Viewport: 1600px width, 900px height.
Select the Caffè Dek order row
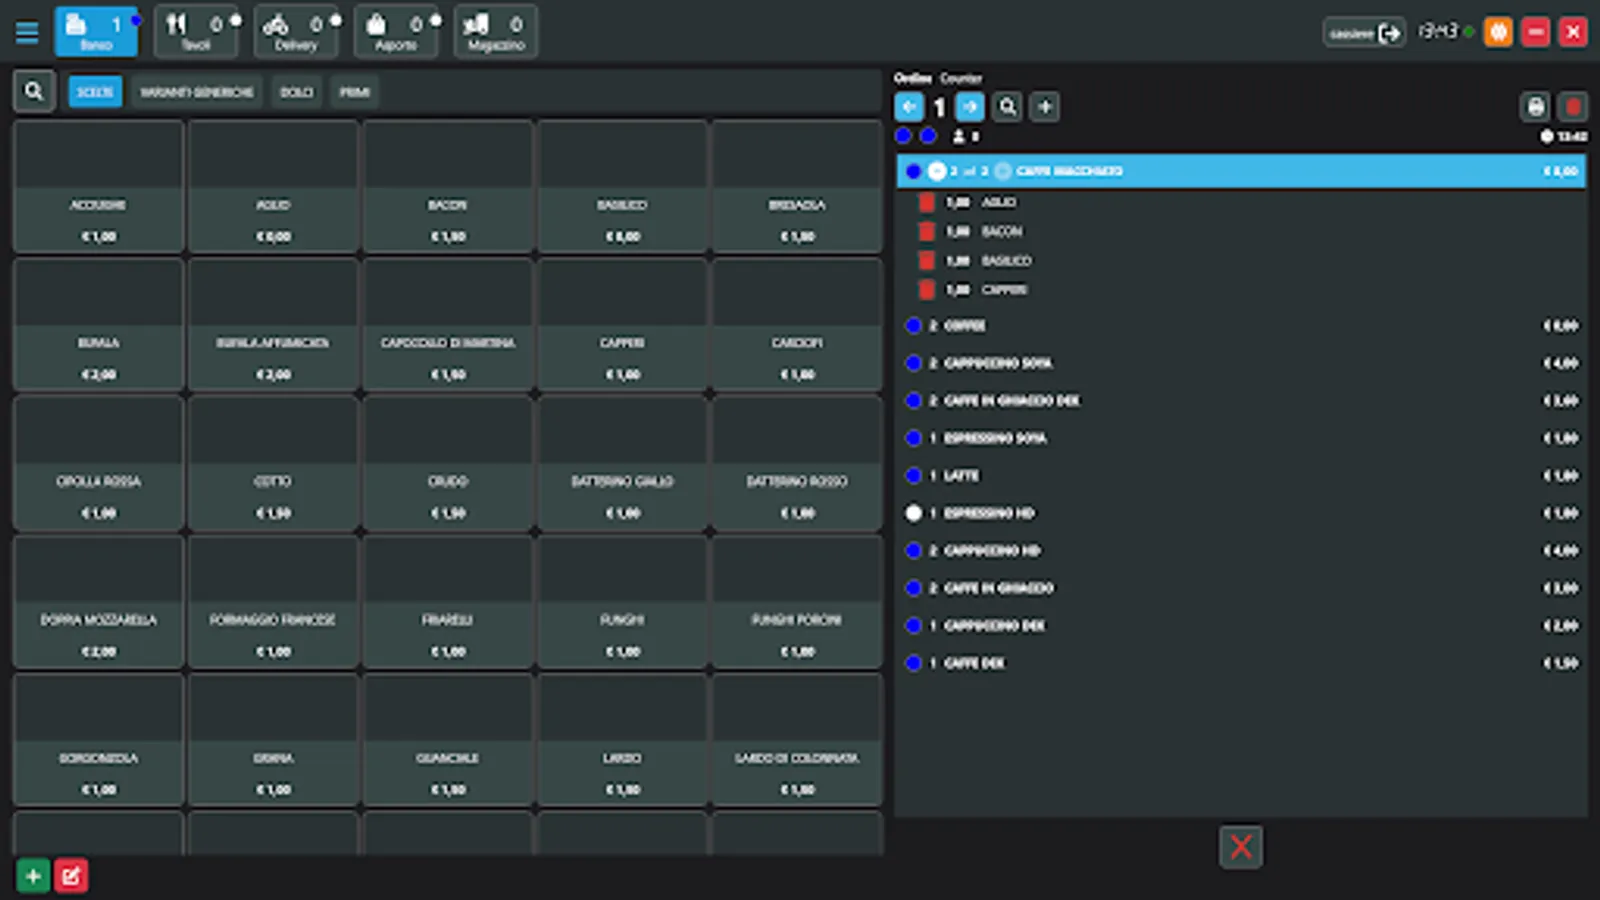pos(1241,663)
